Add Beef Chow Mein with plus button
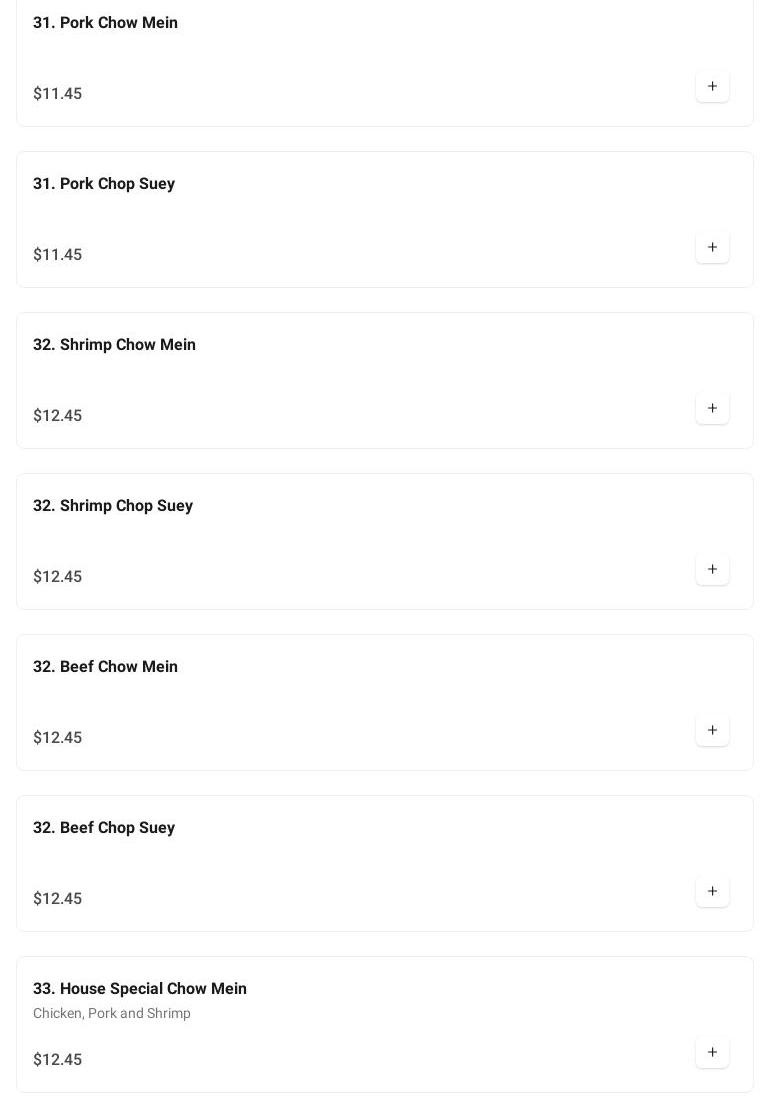Image resolution: width=770 pixels, height=1101 pixels. (x=712, y=731)
